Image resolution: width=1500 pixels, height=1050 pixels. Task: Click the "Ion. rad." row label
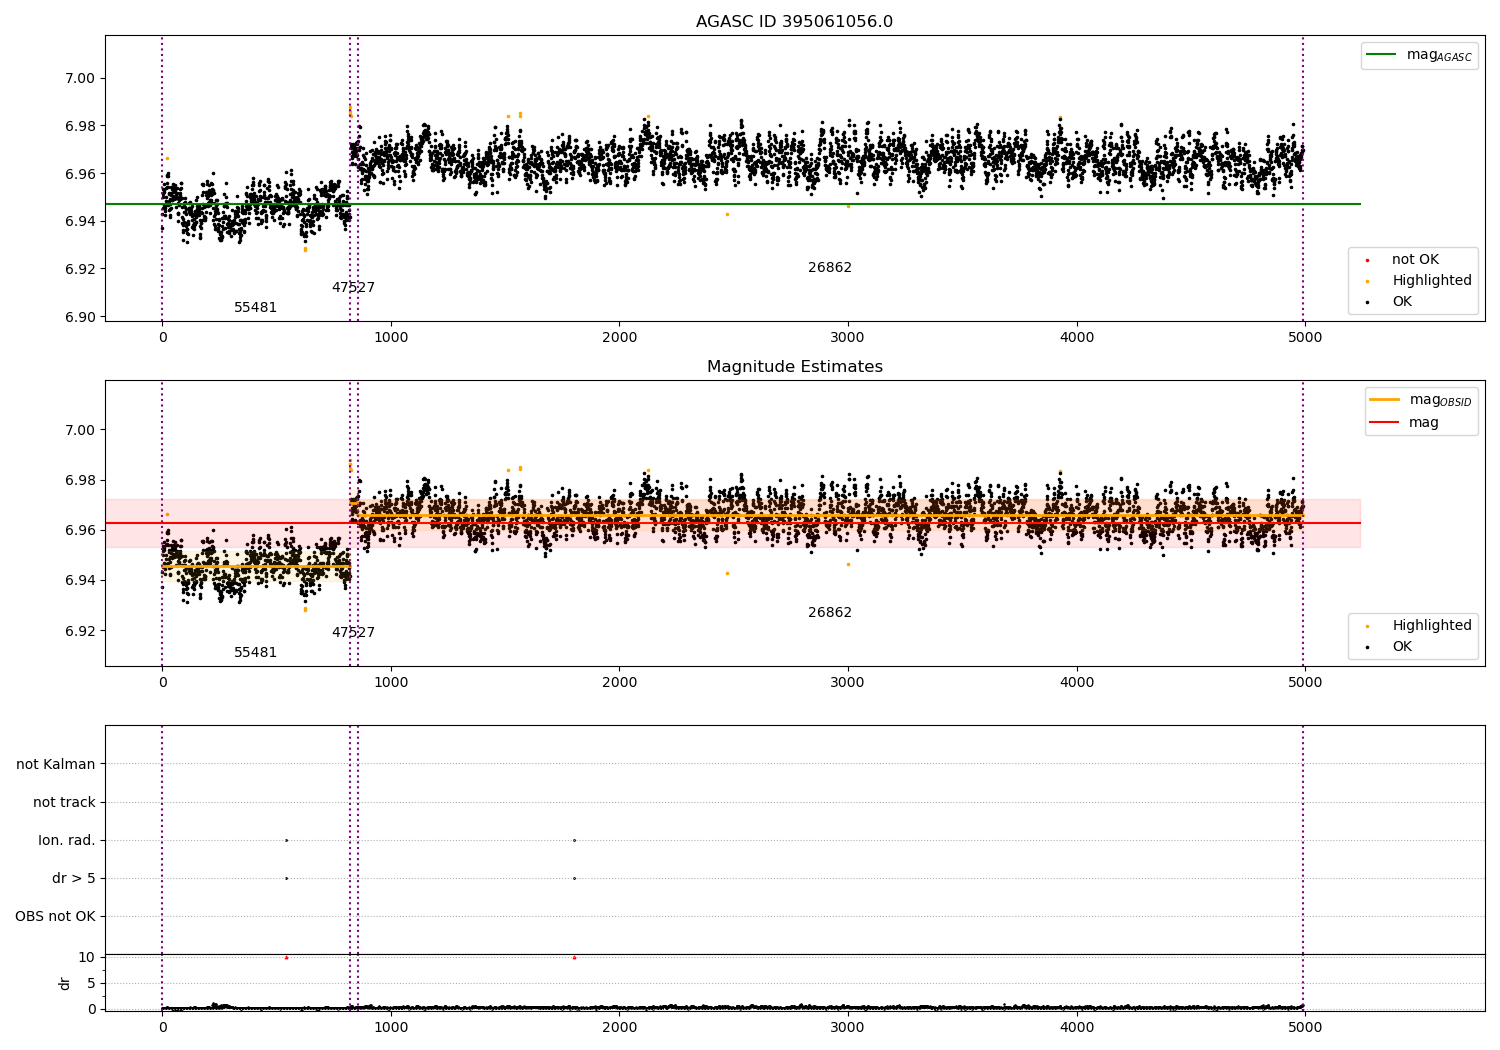(x=67, y=841)
